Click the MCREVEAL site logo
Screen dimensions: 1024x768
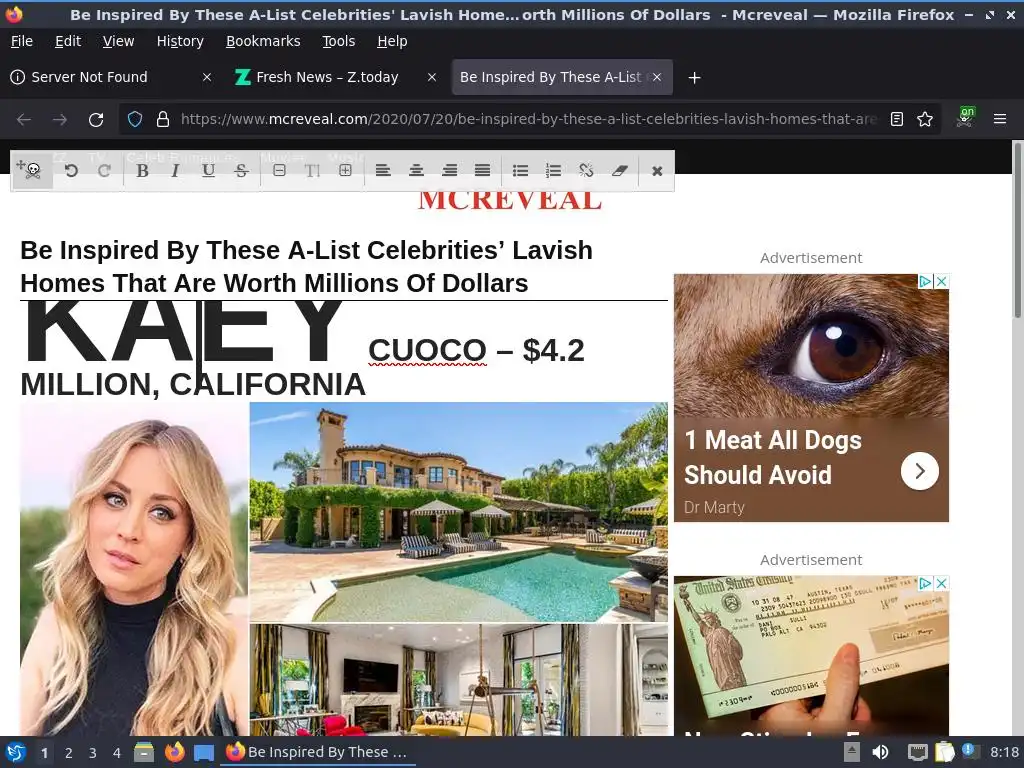click(509, 199)
